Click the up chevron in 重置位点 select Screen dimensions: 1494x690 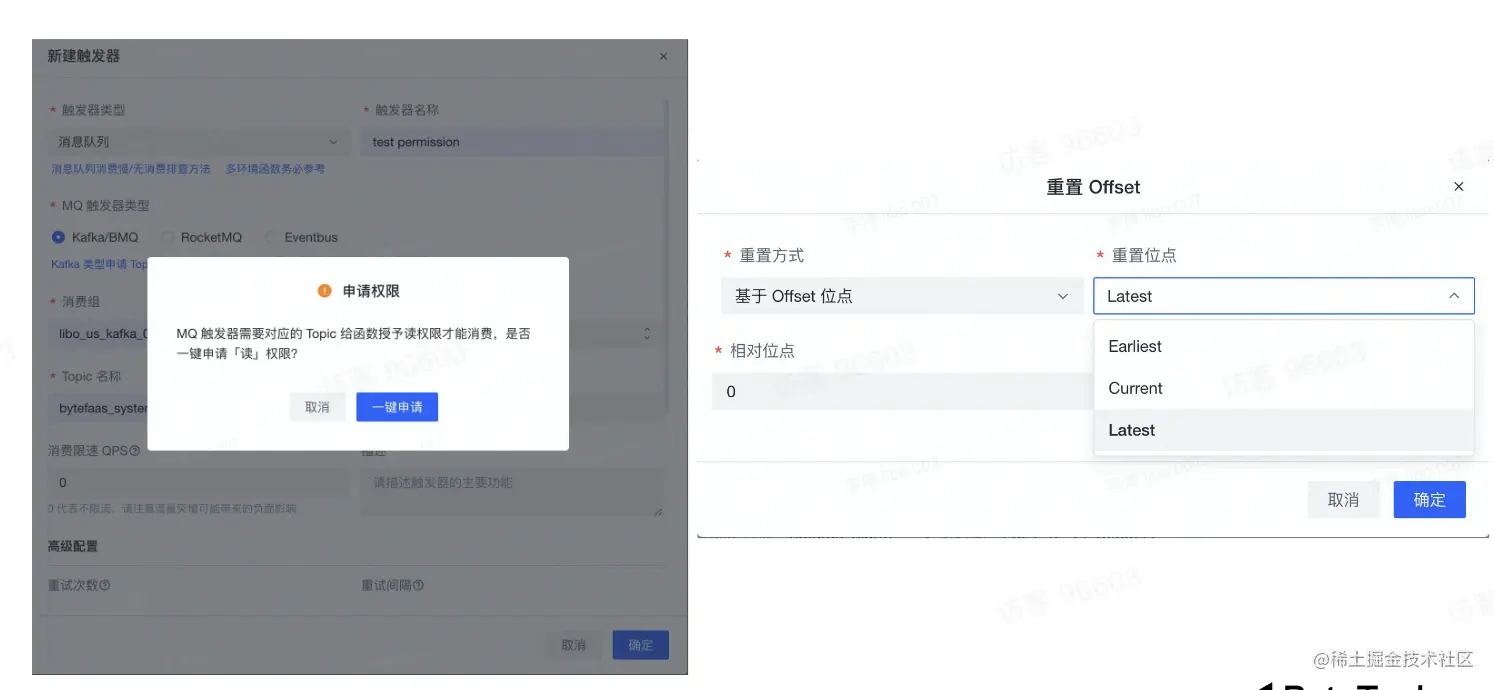tap(1454, 296)
